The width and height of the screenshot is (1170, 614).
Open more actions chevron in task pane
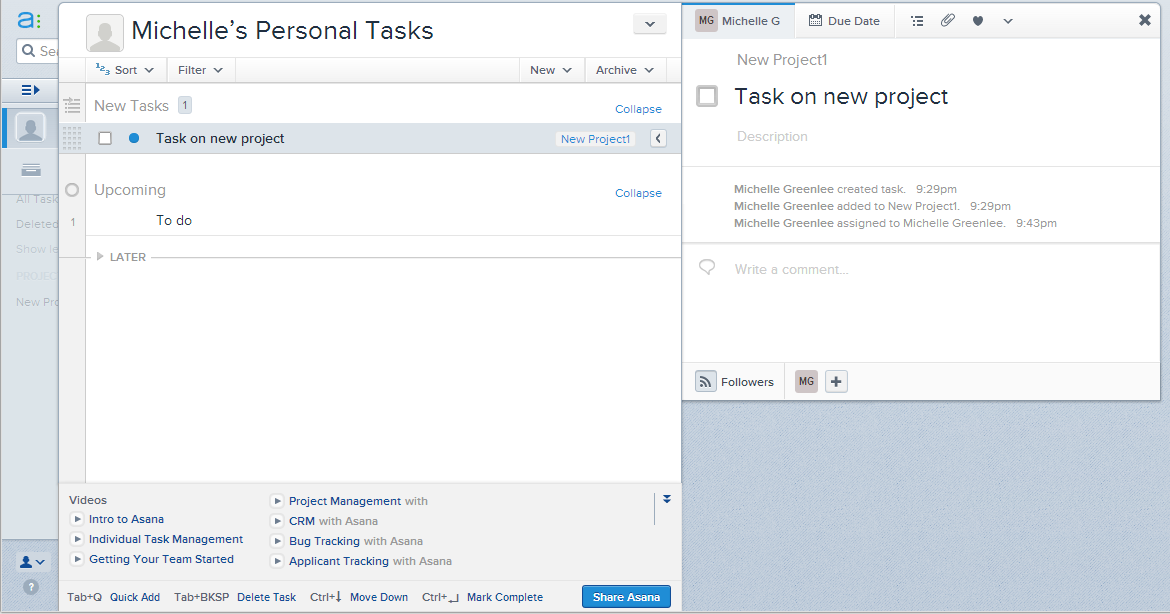point(1008,21)
